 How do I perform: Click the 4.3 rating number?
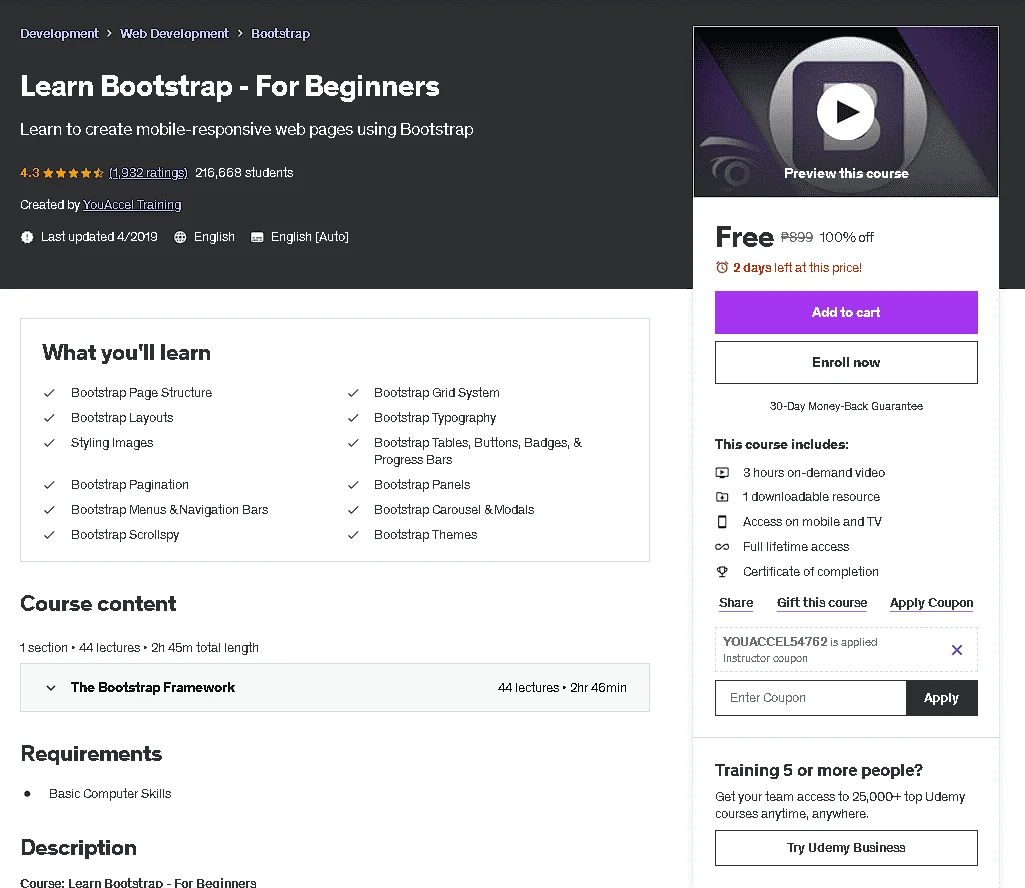(29, 173)
